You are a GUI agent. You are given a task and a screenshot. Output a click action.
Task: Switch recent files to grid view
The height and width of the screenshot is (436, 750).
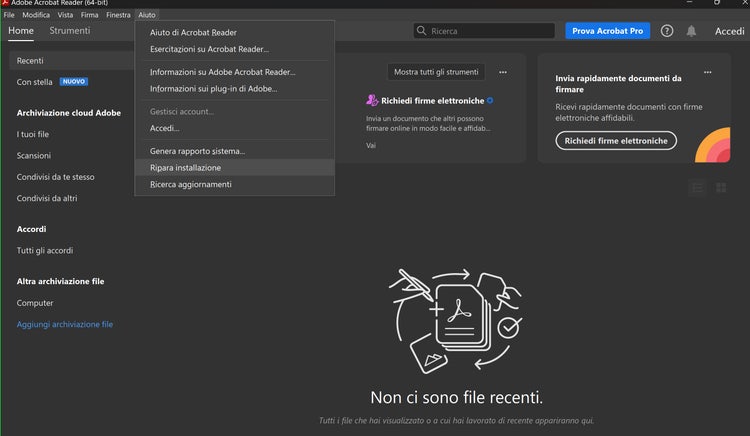click(721, 188)
